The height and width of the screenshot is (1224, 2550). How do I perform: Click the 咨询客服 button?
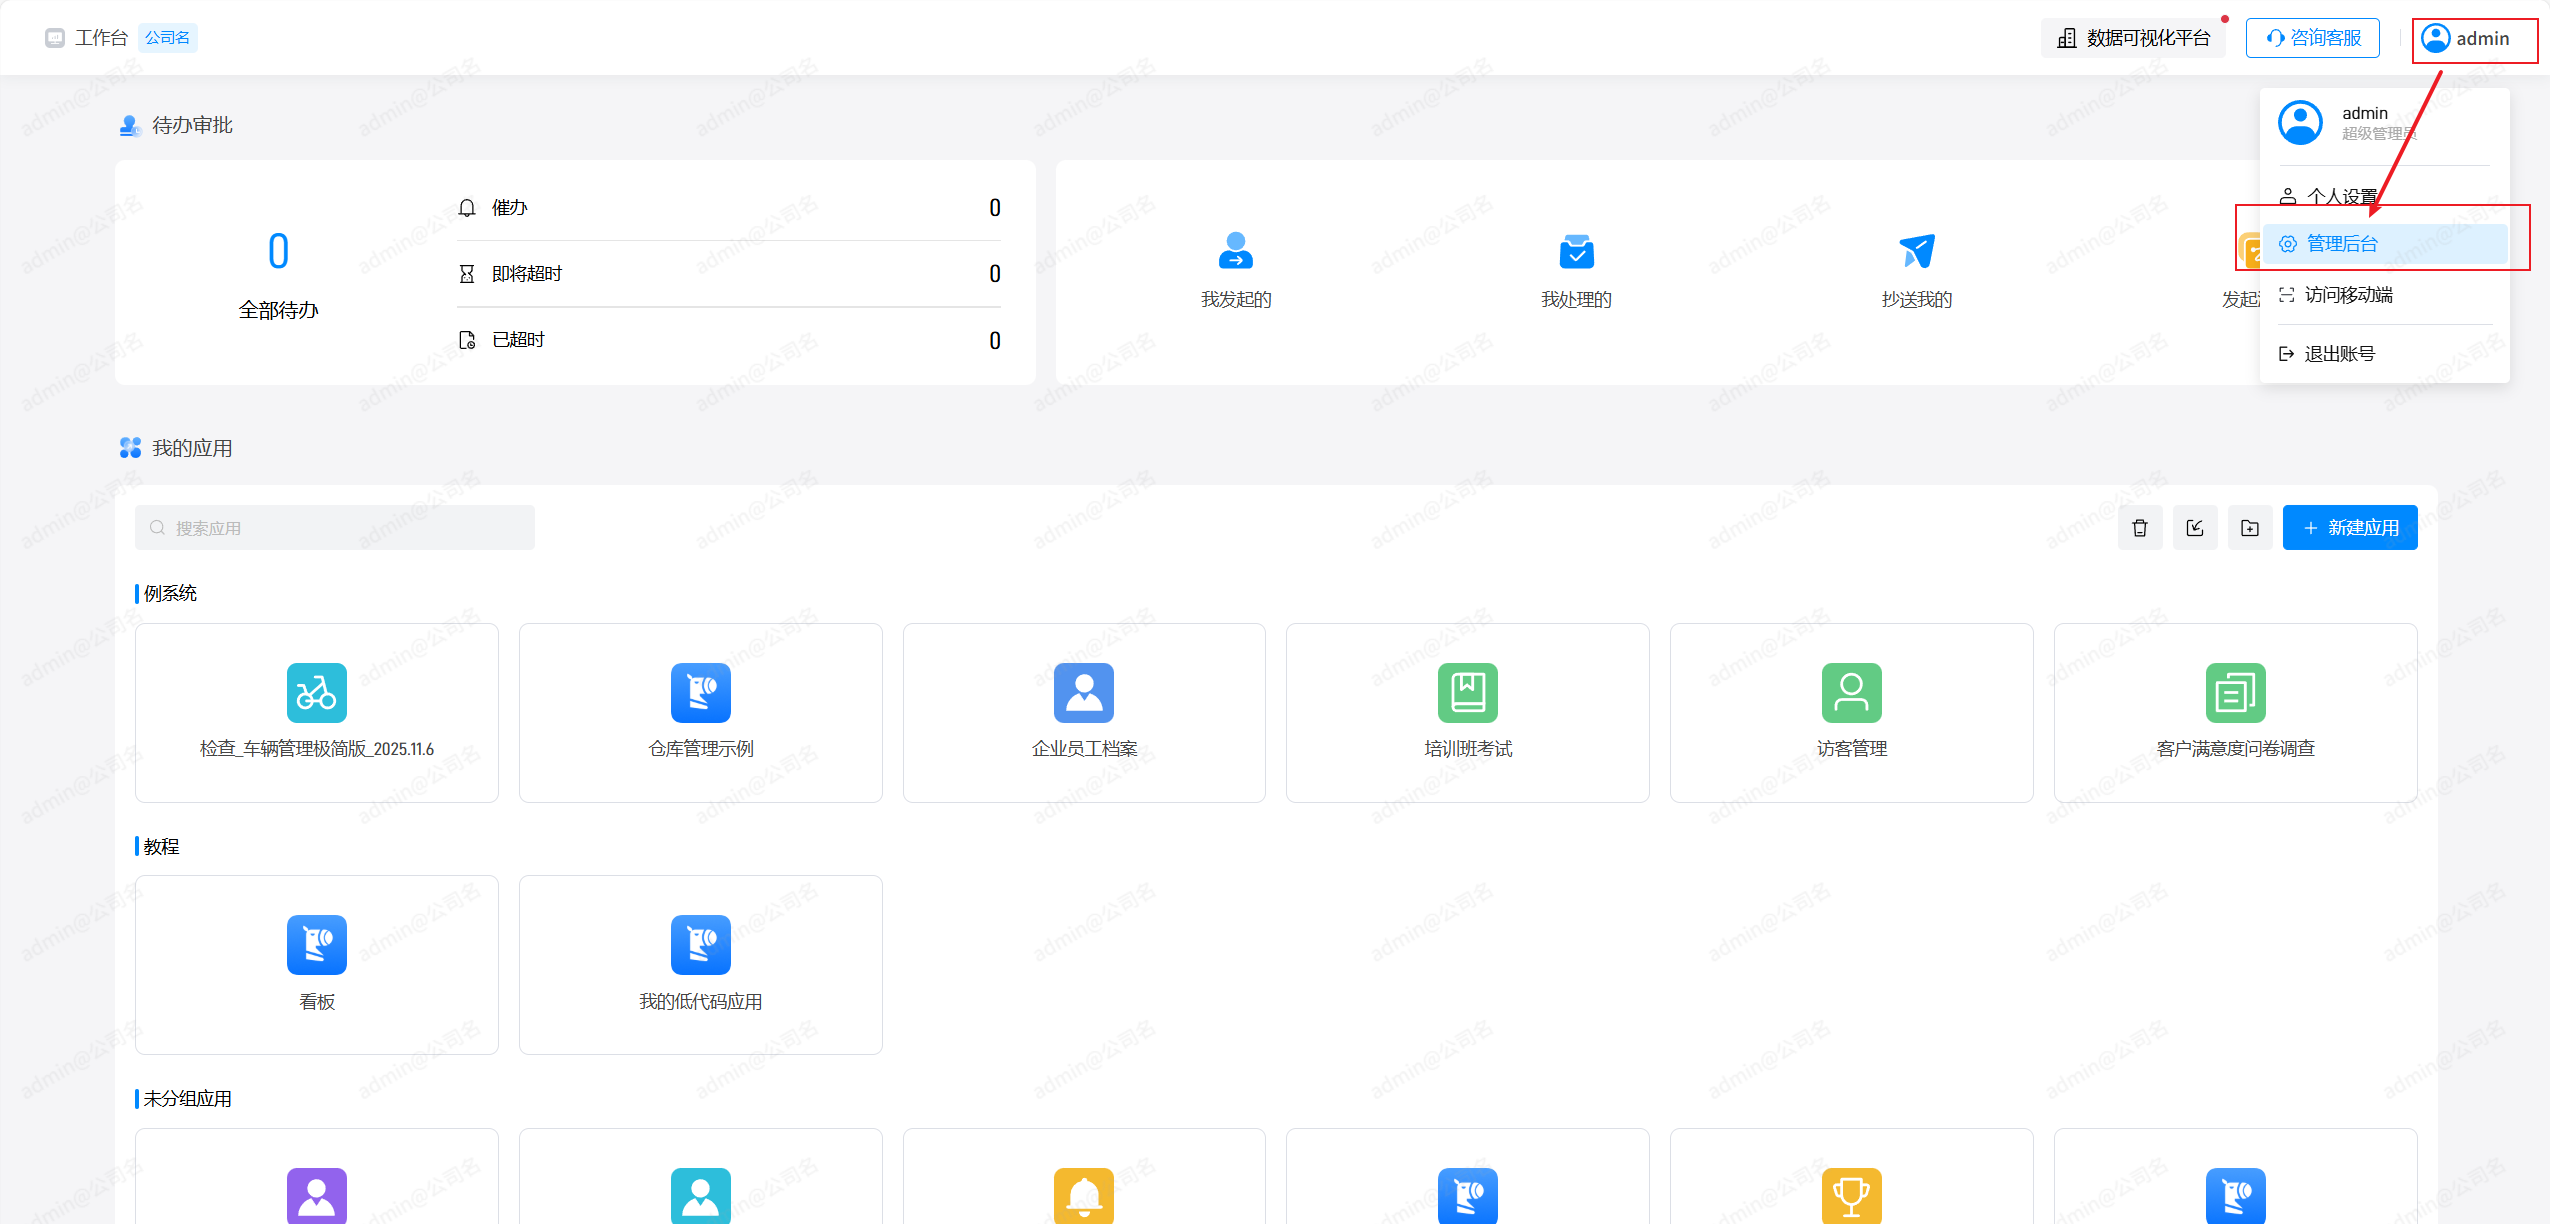pos(2312,38)
